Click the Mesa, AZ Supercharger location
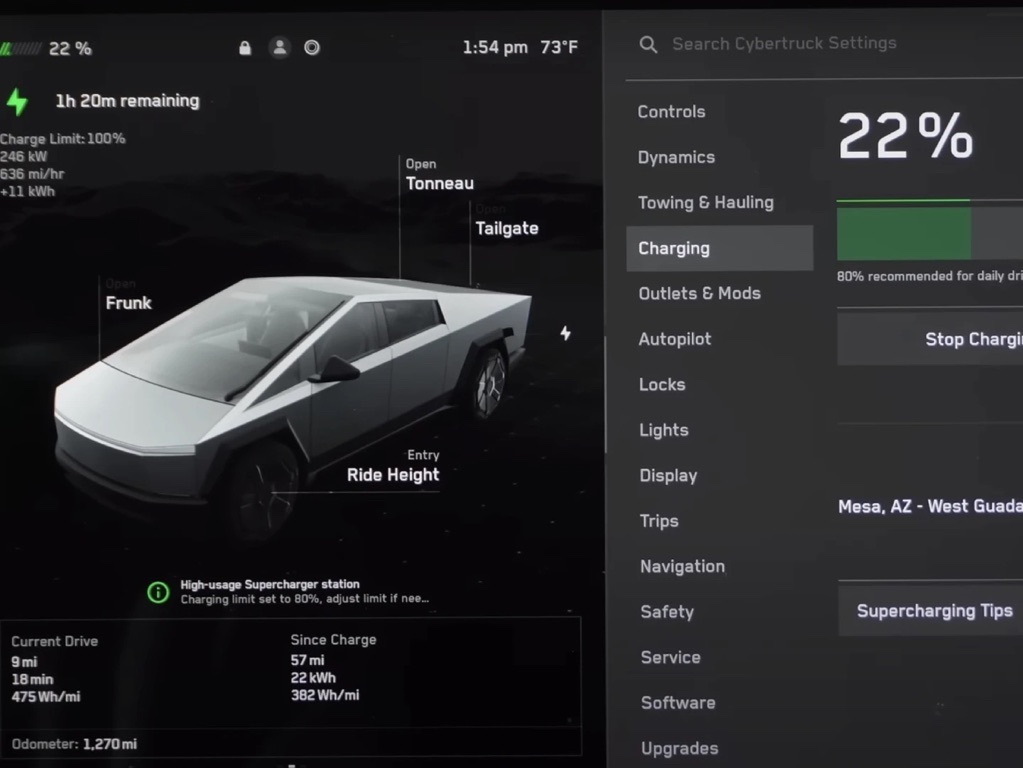 point(928,506)
